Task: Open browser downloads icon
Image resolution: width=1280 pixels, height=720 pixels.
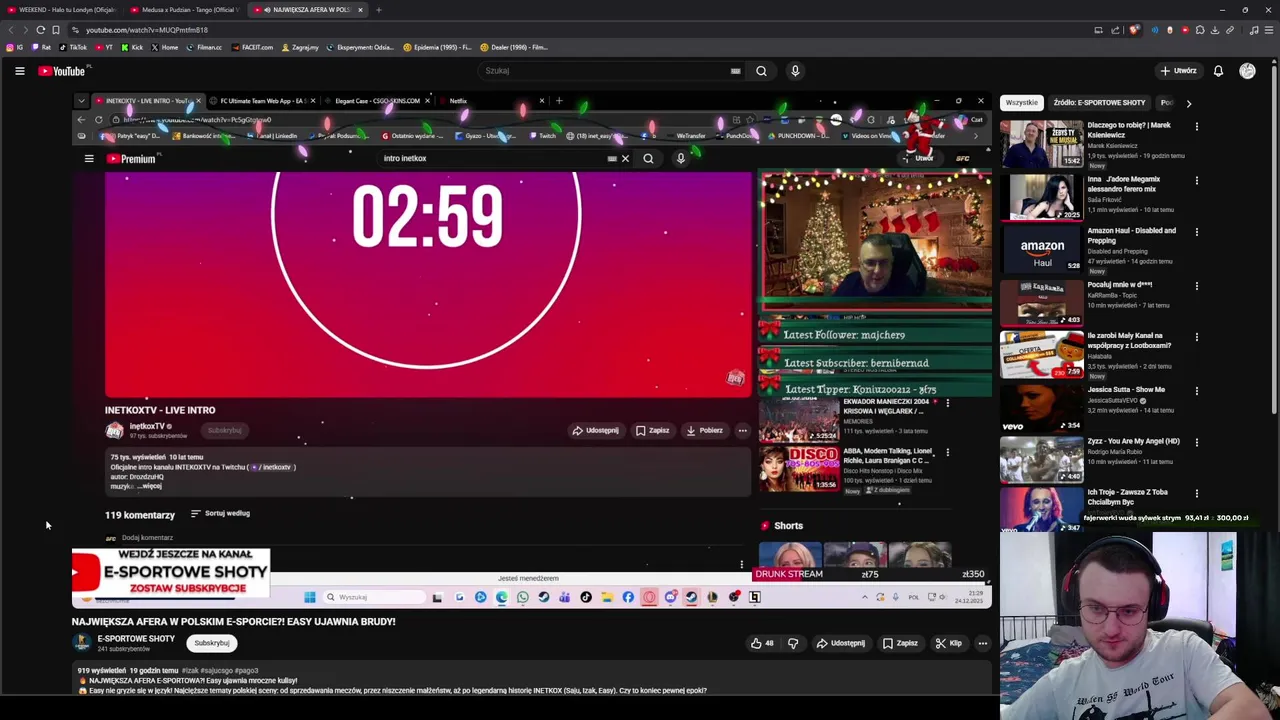Action: pyautogui.click(x=1215, y=30)
